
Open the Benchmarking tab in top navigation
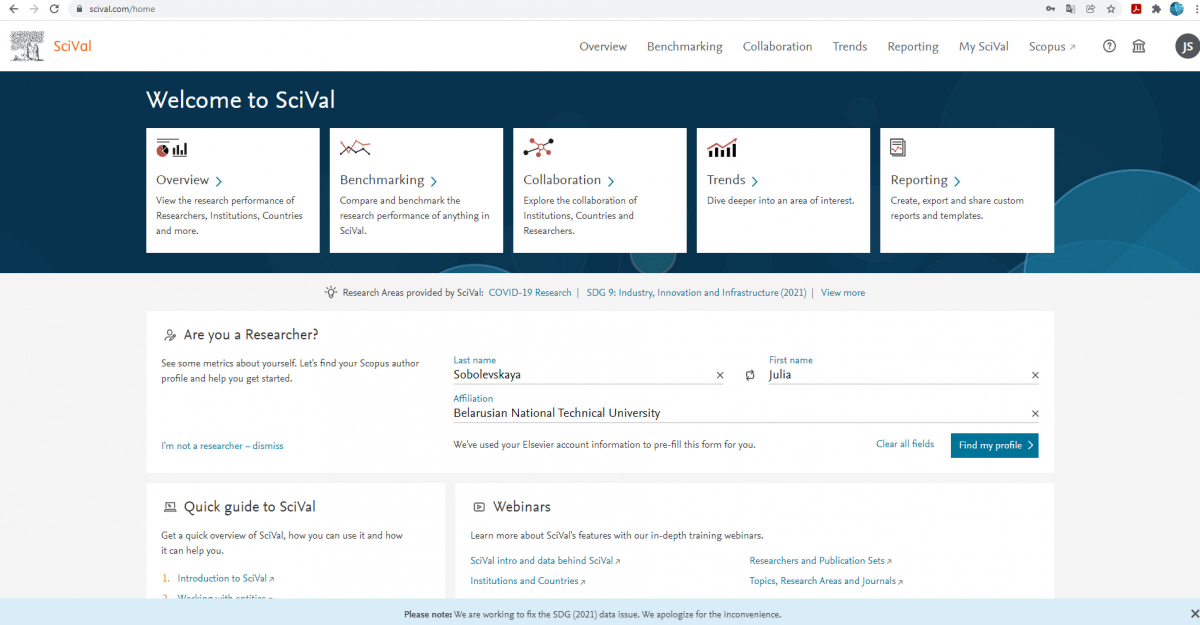pos(684,46)
